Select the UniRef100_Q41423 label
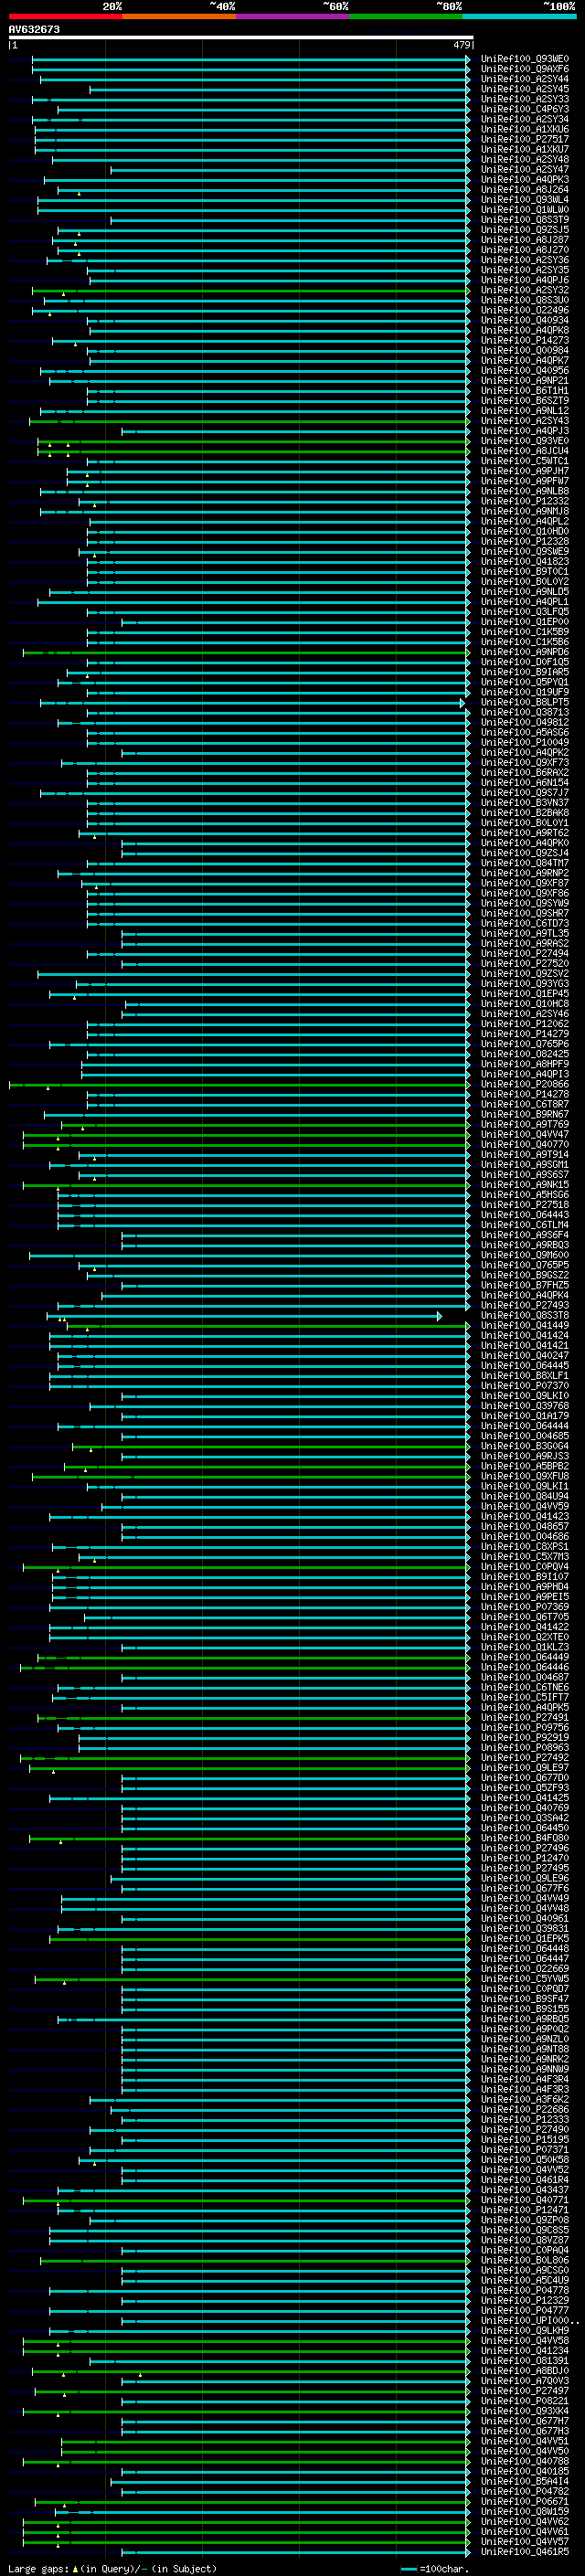Screen dimensions: 585x2576 point(525,1517)
